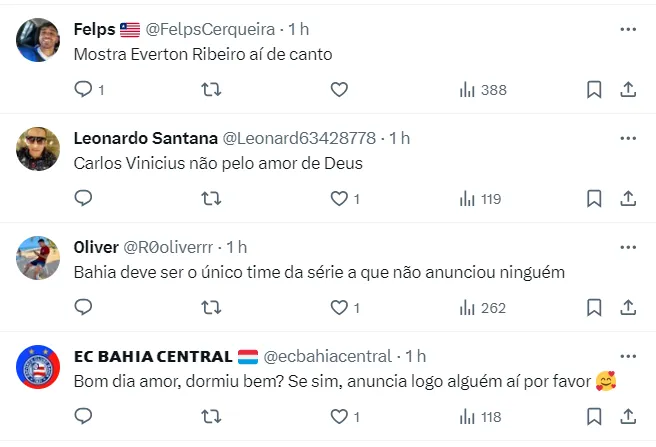Retweet Felps's Everton Ribeiro tweet
Screen dimensions: 656x447
tap(212, 90)
